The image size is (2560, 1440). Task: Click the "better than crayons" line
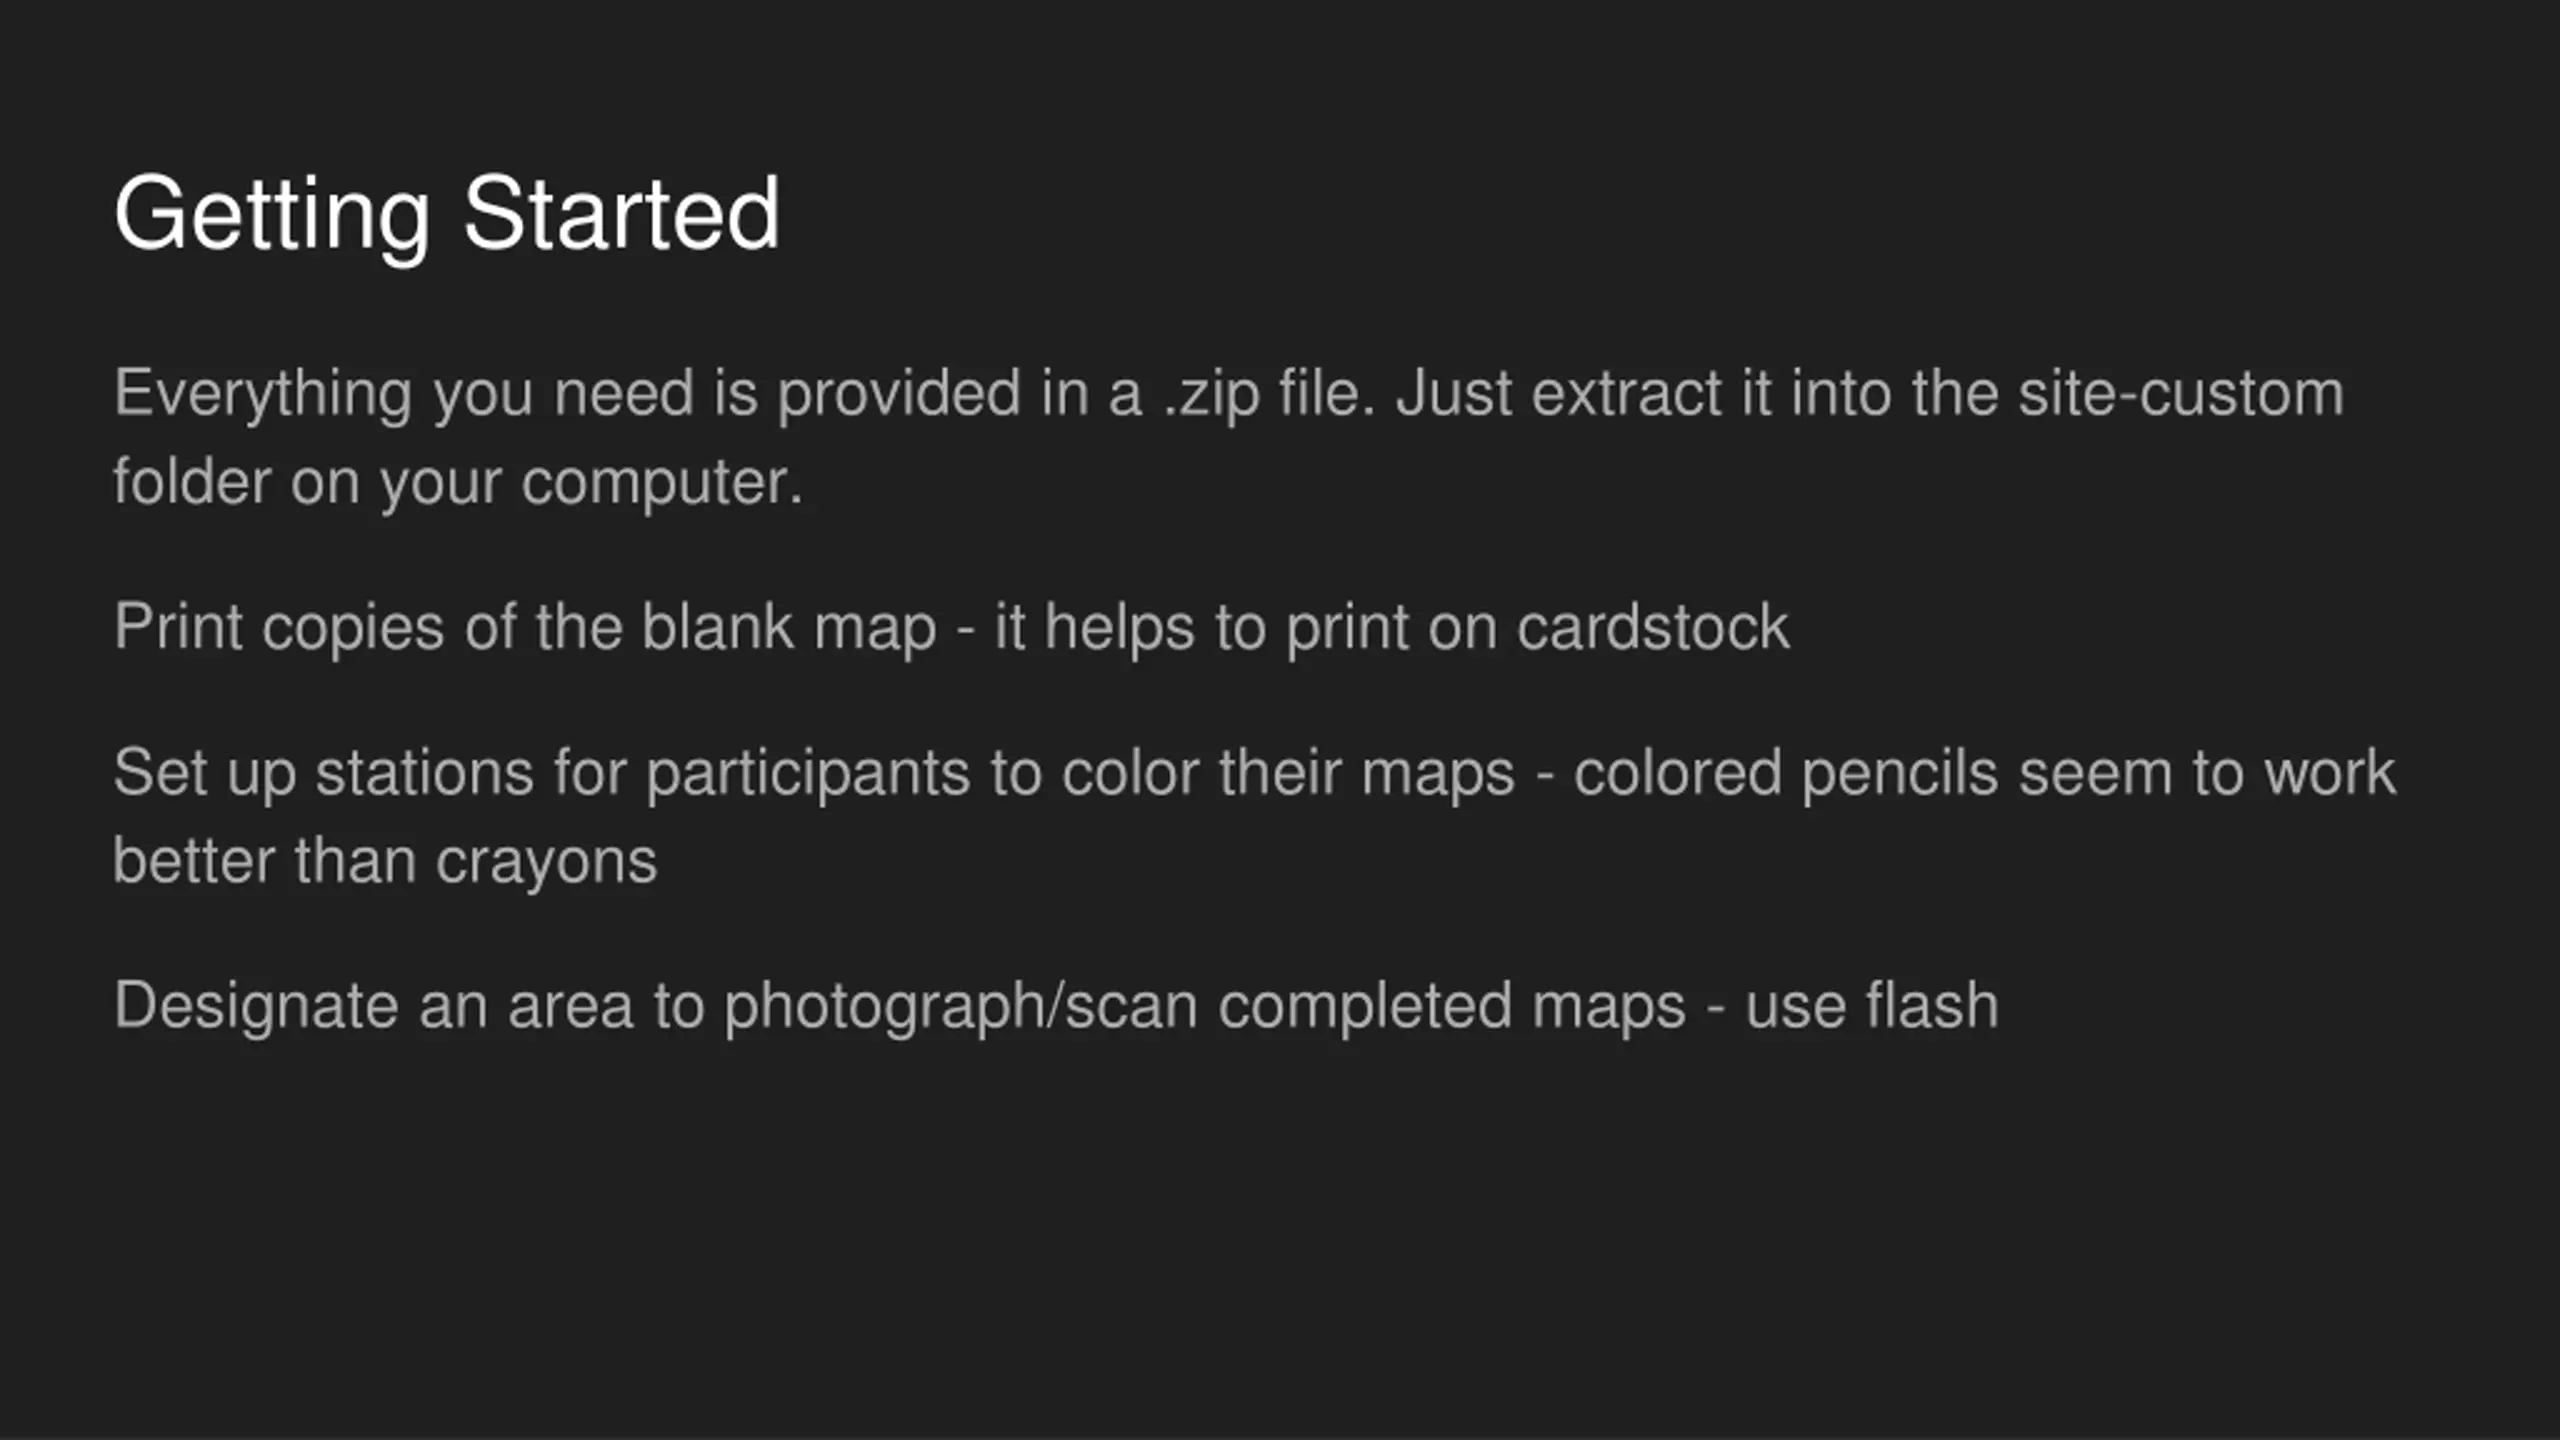[385, 862]
